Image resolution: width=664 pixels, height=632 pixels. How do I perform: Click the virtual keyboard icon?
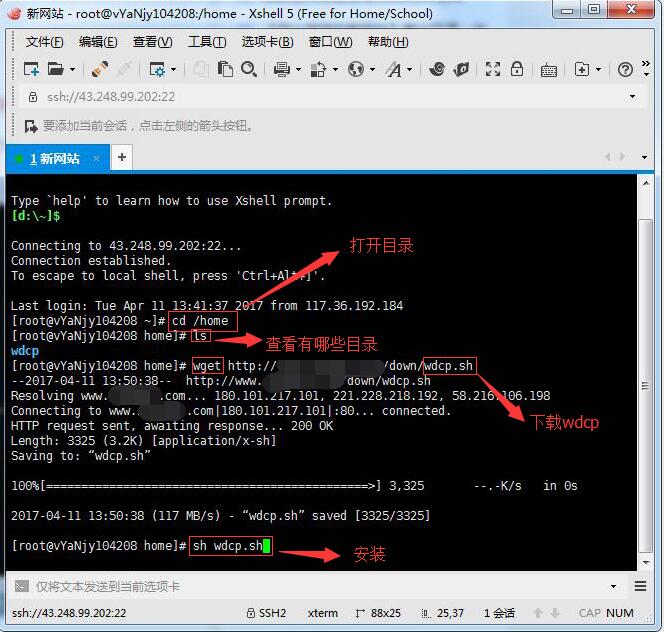point(549,70)
